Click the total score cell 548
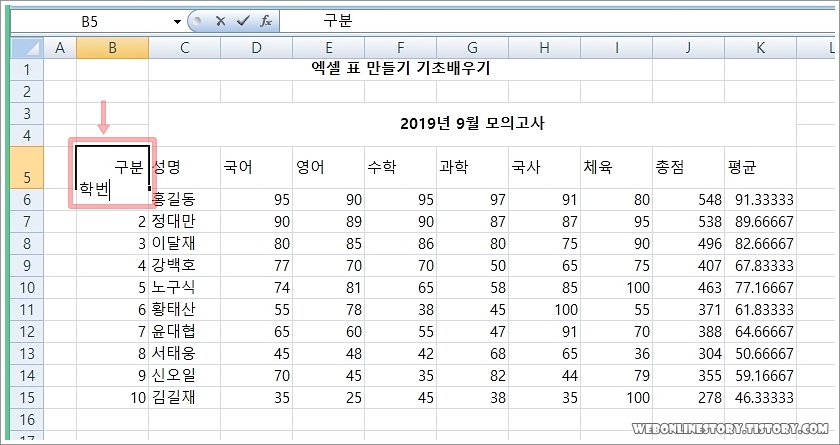Image resolution: width=840 pixels, height=445 pixels. pyautogui.click(x=688, y=199)
